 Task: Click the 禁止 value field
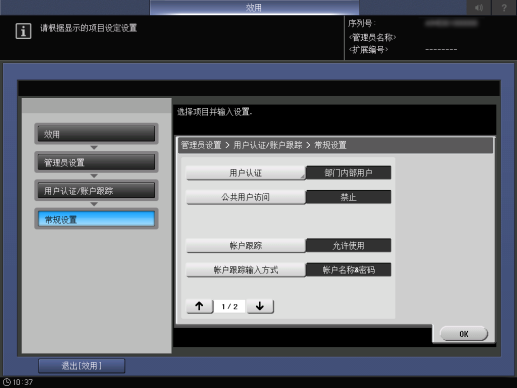(348, 197)
